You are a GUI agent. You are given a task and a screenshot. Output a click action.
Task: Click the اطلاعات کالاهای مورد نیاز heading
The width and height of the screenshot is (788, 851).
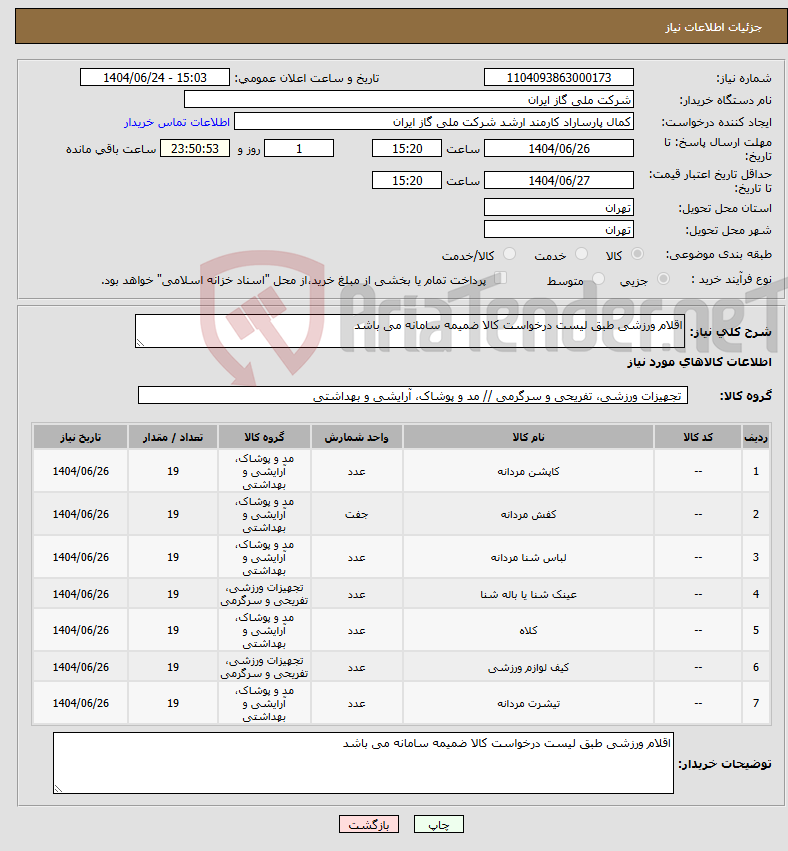click(699, 362)
